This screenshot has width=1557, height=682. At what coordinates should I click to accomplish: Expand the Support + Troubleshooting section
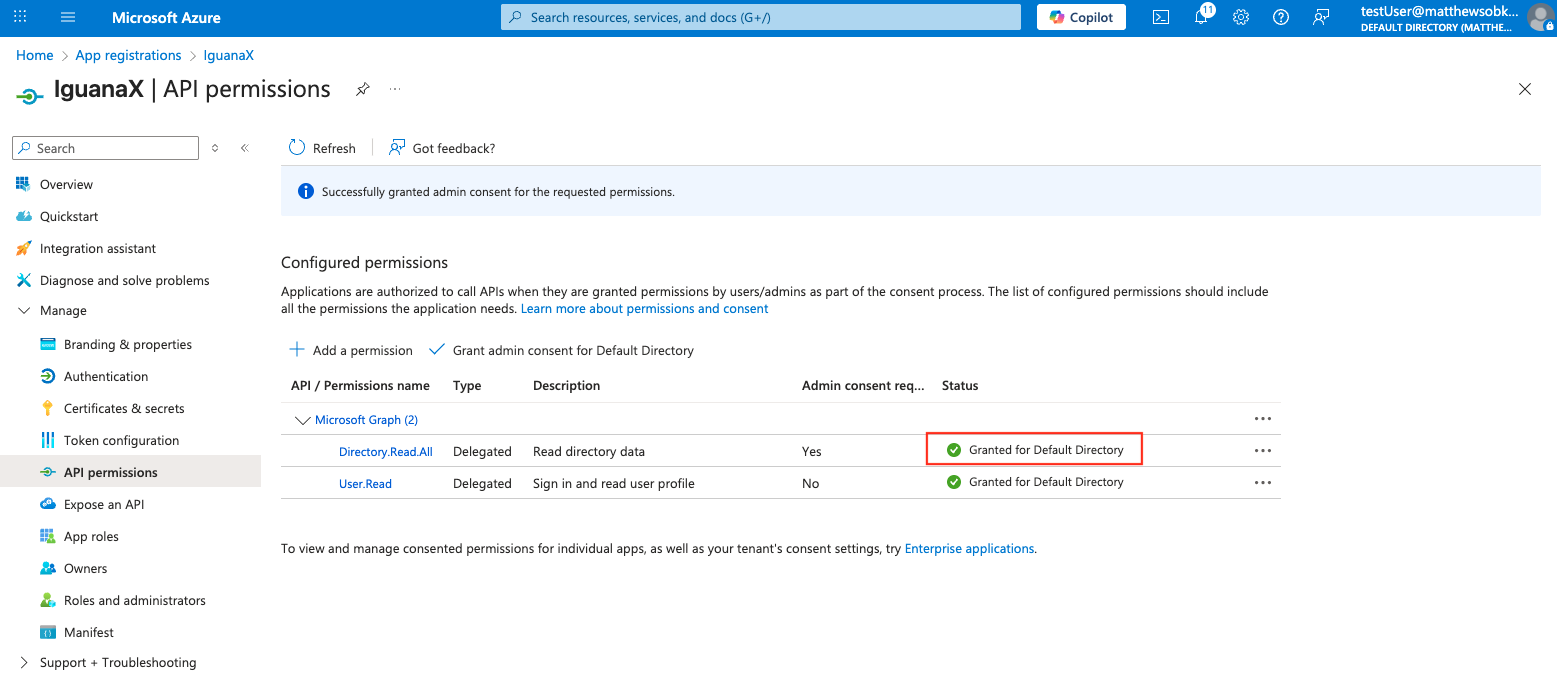click(x=24, y=662)
